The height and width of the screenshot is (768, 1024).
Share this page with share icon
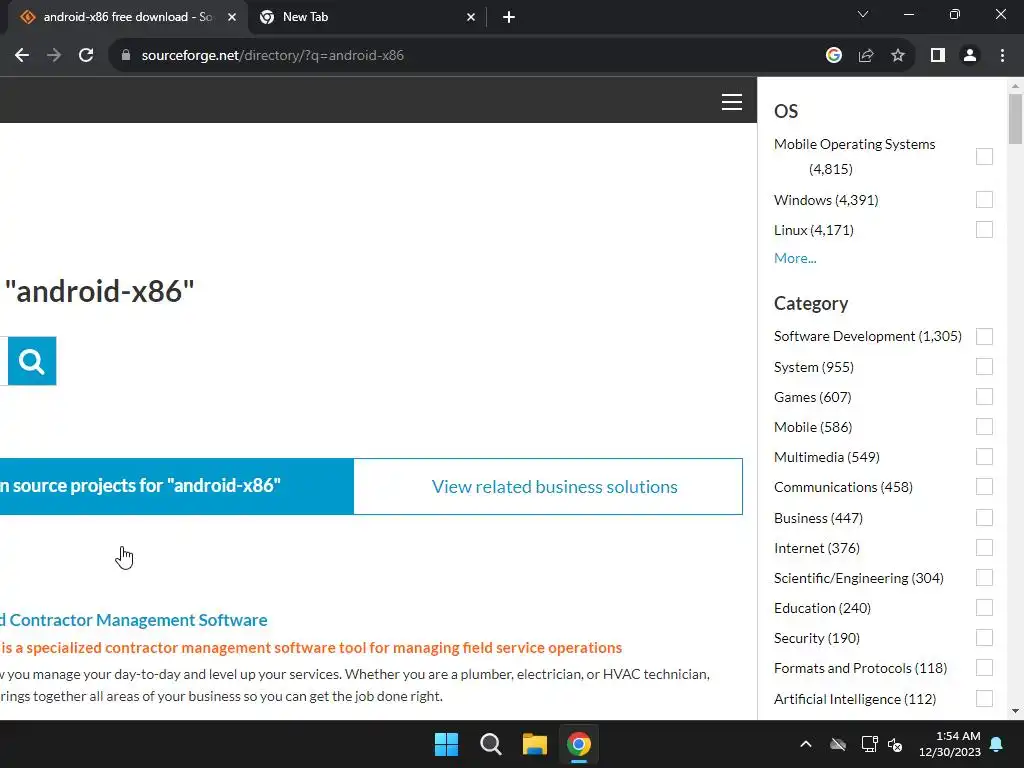(866, 56)
